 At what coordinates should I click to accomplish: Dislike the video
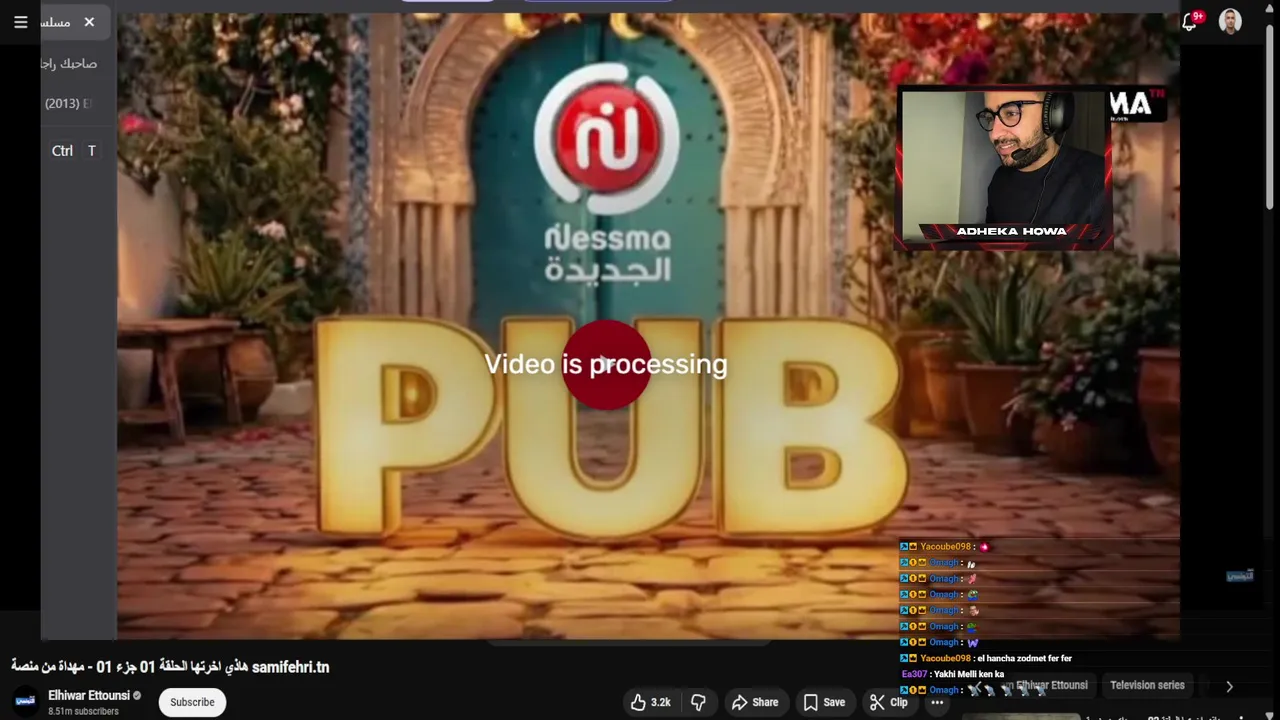pos(698,702)
